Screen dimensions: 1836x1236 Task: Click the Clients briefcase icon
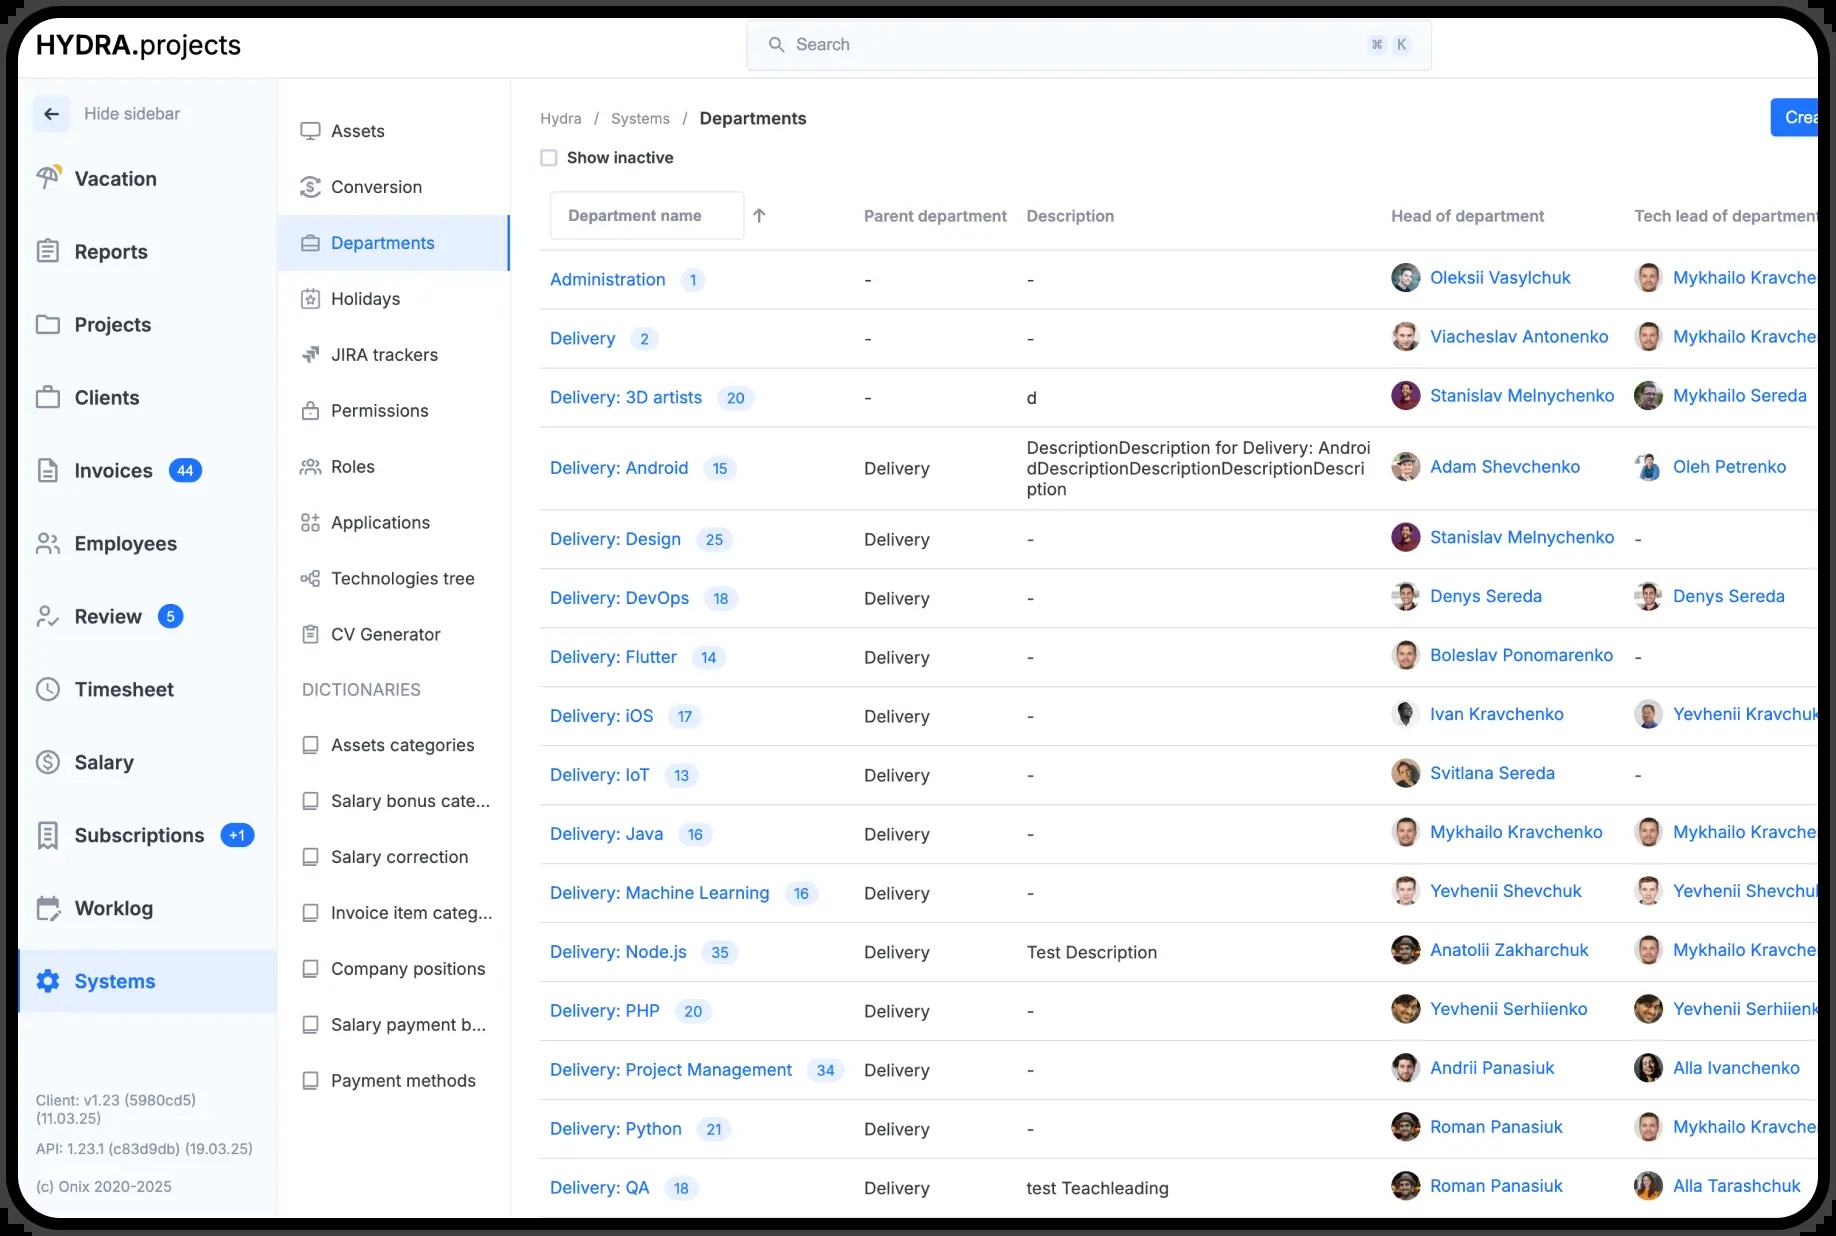[48, 397]
